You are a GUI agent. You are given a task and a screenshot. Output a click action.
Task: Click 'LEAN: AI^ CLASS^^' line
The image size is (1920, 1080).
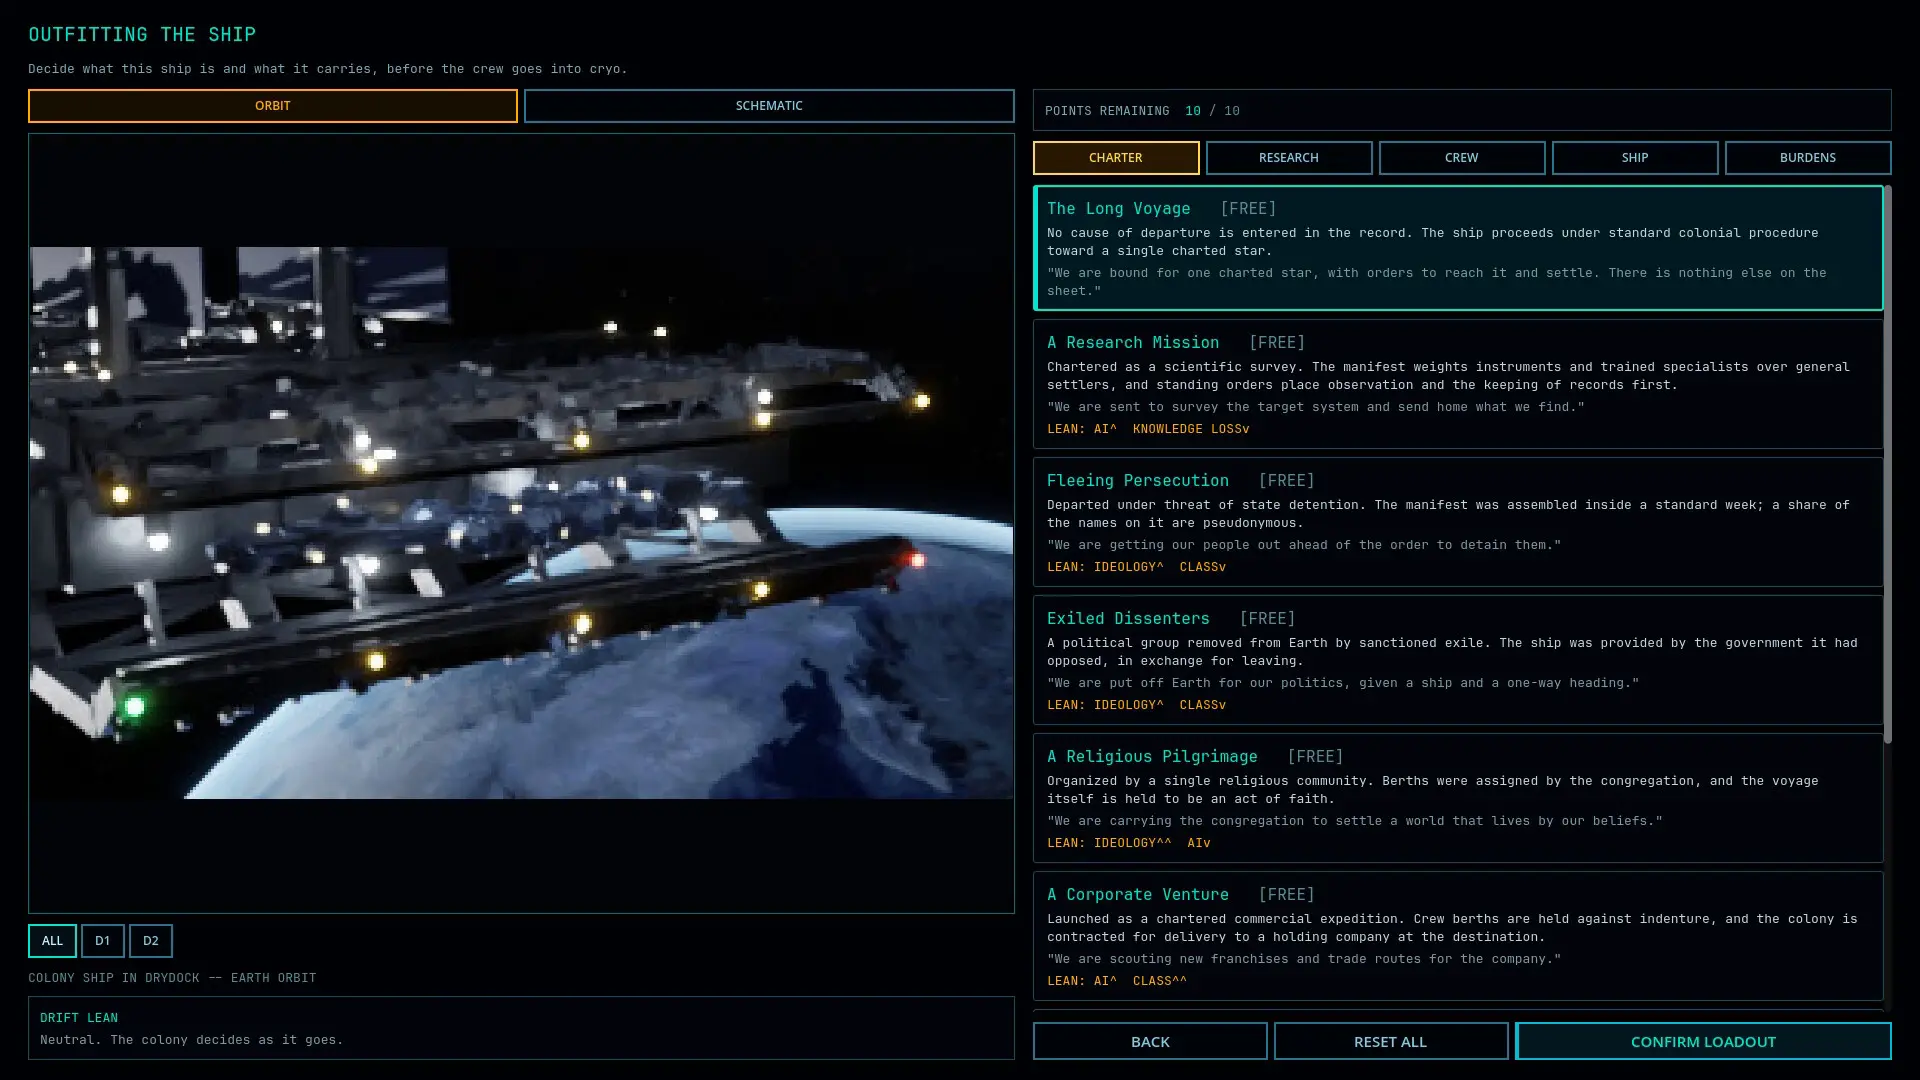tap(1117, 981)
